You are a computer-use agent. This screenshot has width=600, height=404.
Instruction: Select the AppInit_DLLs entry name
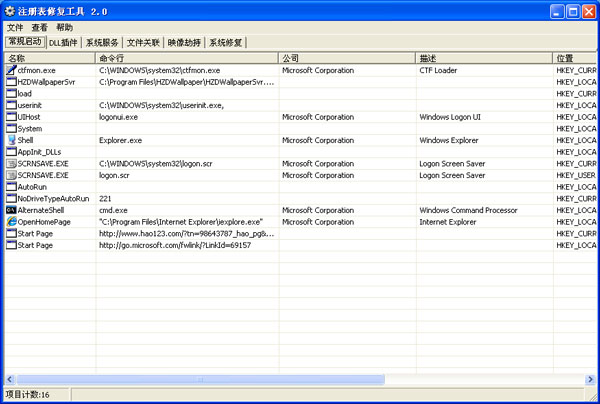39,152
